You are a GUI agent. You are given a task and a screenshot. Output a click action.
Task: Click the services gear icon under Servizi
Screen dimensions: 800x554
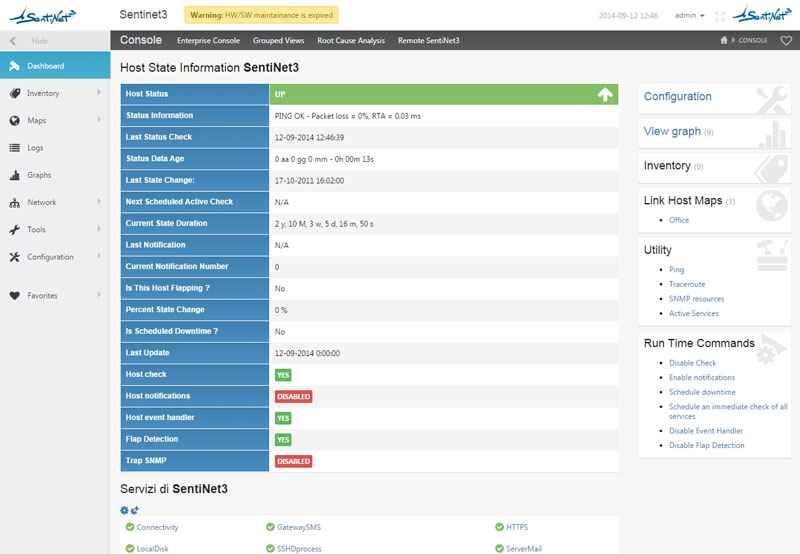(124, 510)
